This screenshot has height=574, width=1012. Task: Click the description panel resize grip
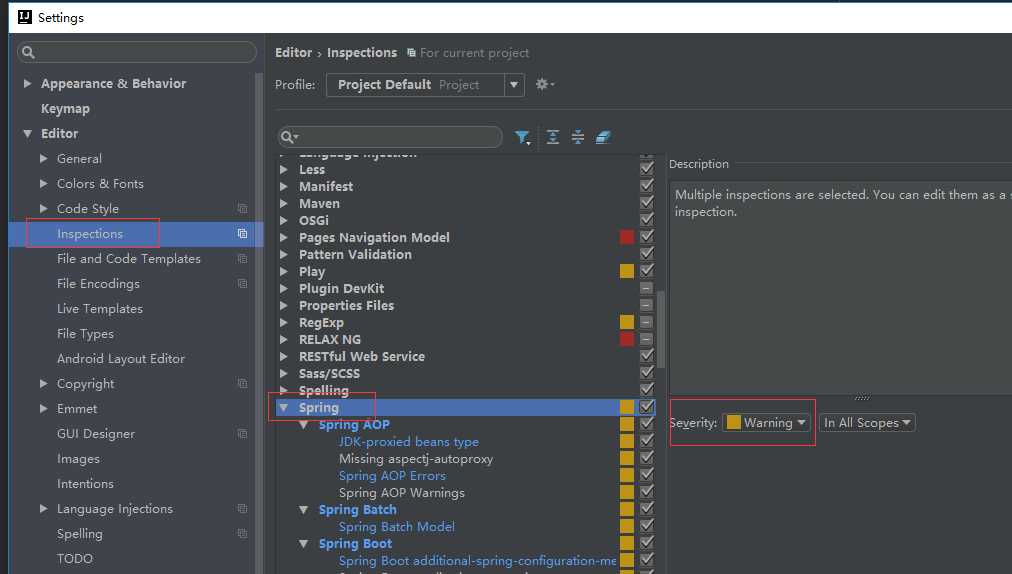862,398
